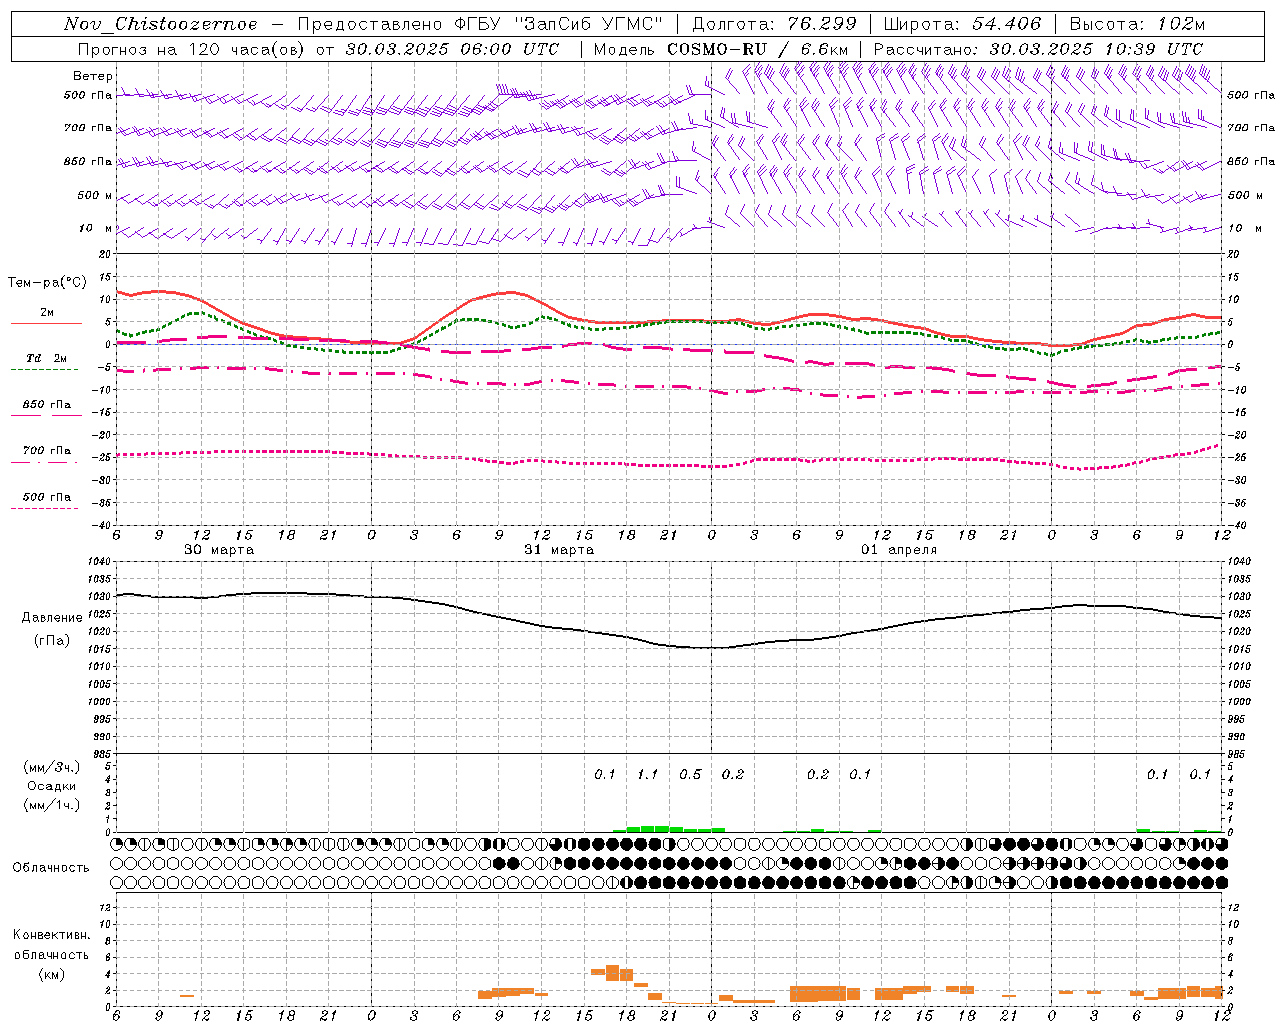This screenshot has width=1280, height=1024.
Task: Click the (мм/1ч.) precipitation unit label
Action: pyautogui.click(x=52, y=805)
